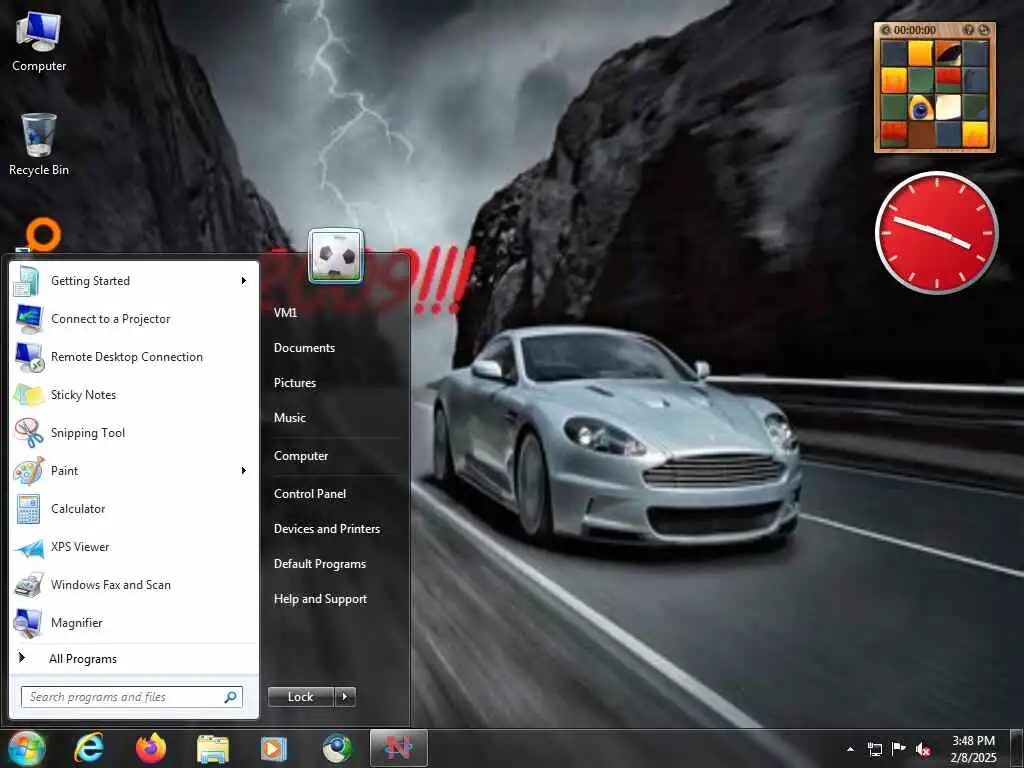Click the puzzle gadget solve/shuffle button

tap(984, 30)
